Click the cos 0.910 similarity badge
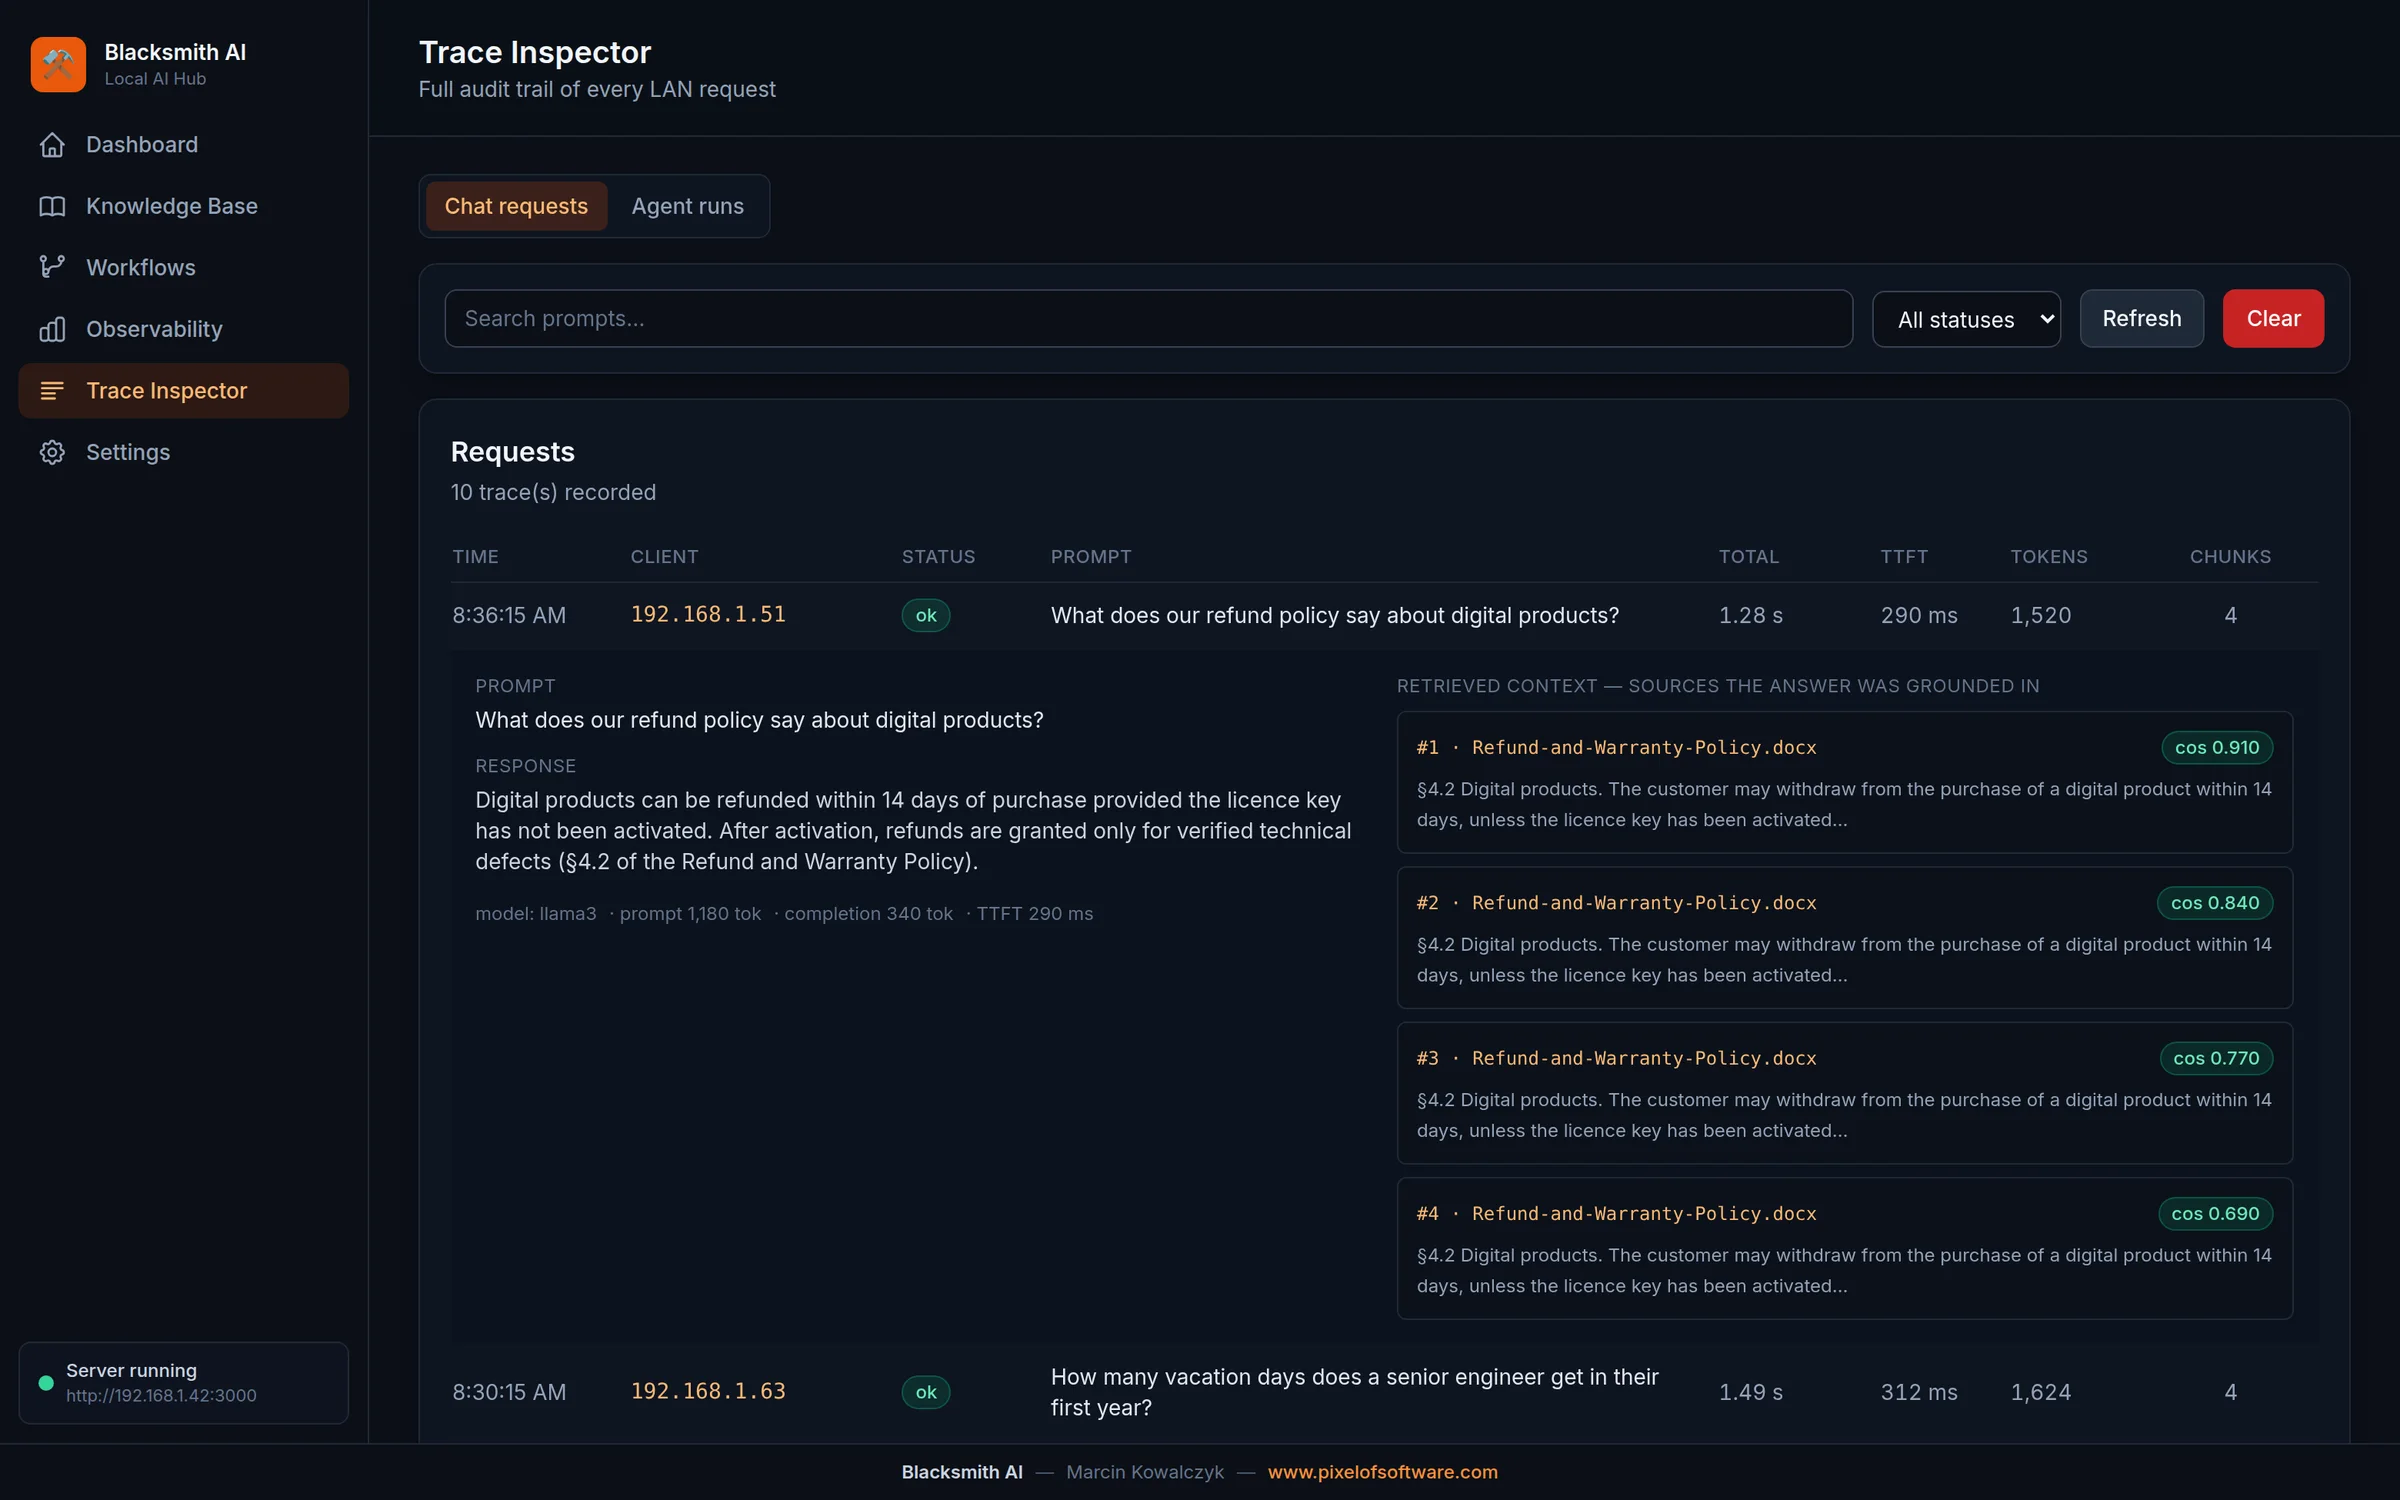Viewport: 2400px width, 1500px height. (2217, 747)
